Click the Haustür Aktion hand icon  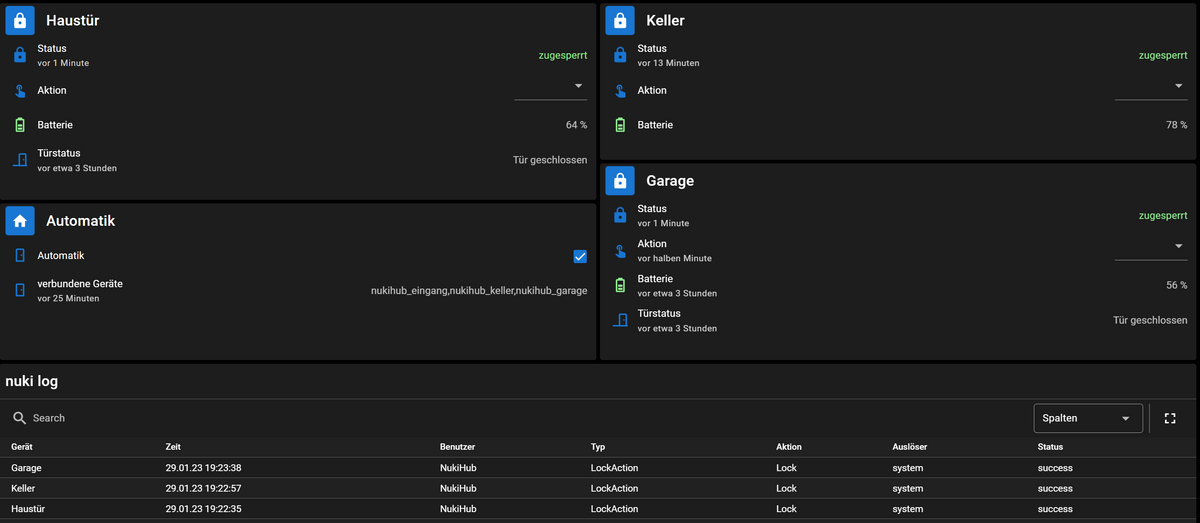pos(20,90)
